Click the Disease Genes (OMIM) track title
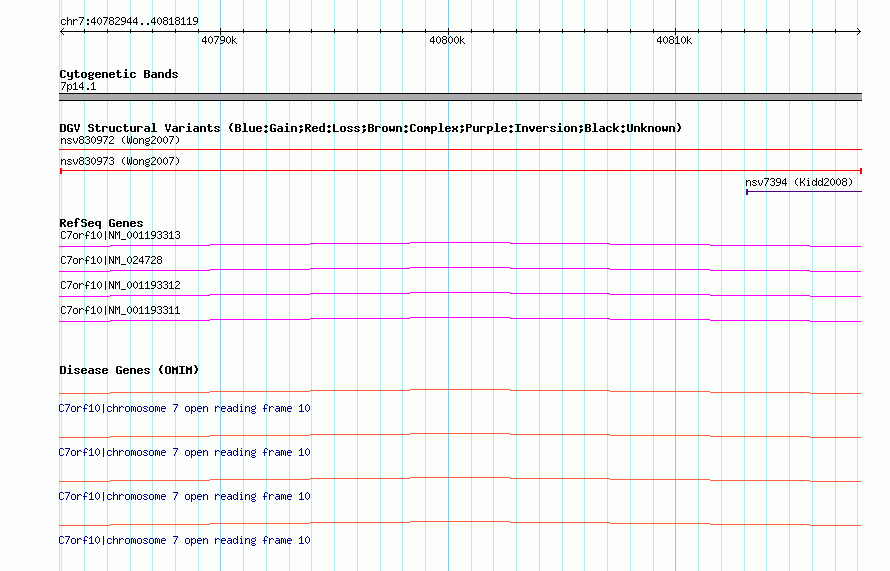890x571 pixels. pos(129,370)
